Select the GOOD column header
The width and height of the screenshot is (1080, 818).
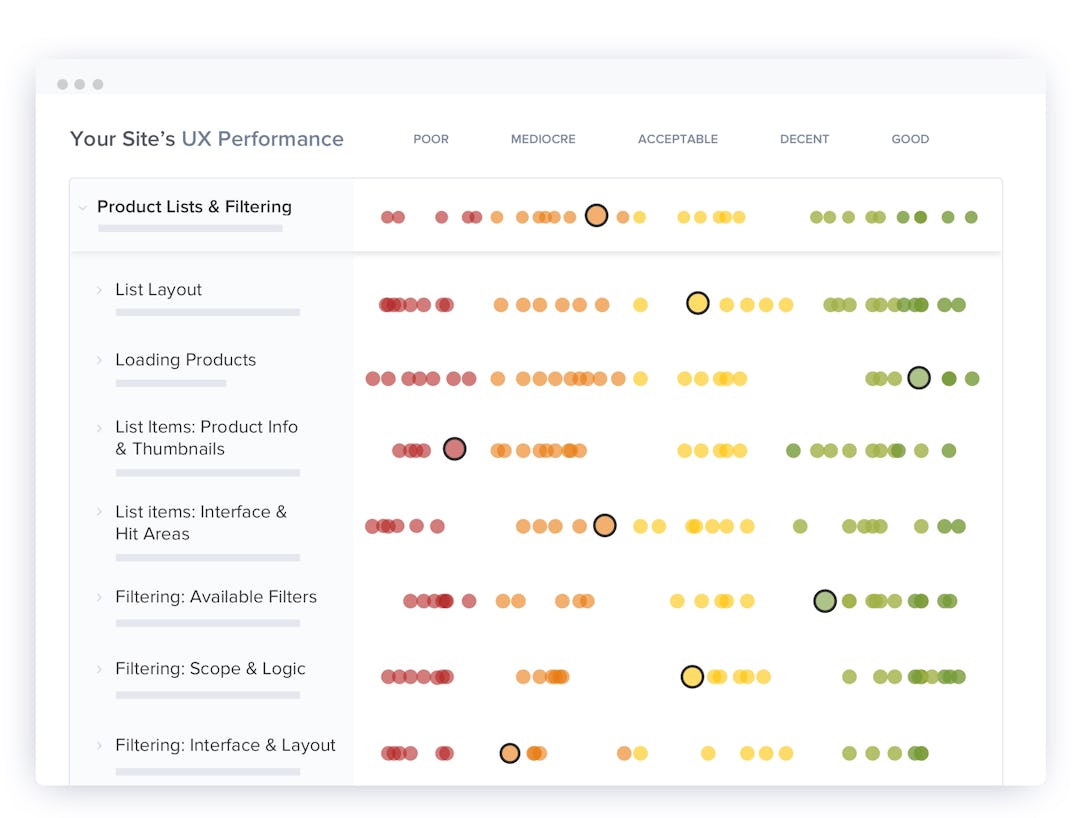coord(910,139)
